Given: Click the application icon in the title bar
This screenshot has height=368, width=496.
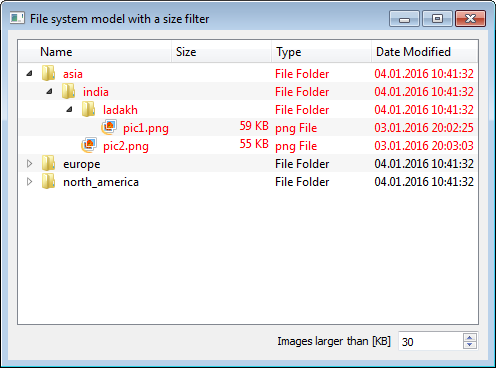Looking at the screenshot, I should (17, 18).
